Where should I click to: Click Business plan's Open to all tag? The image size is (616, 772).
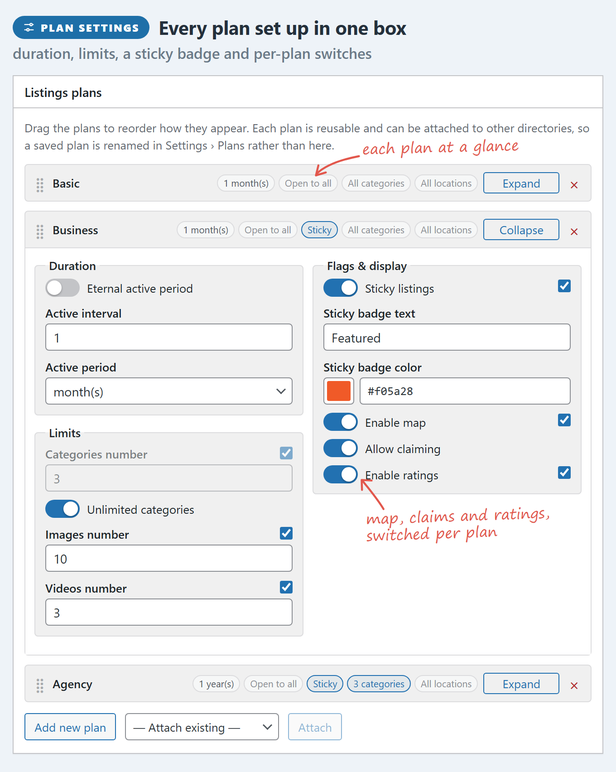[x=268, y=230]
